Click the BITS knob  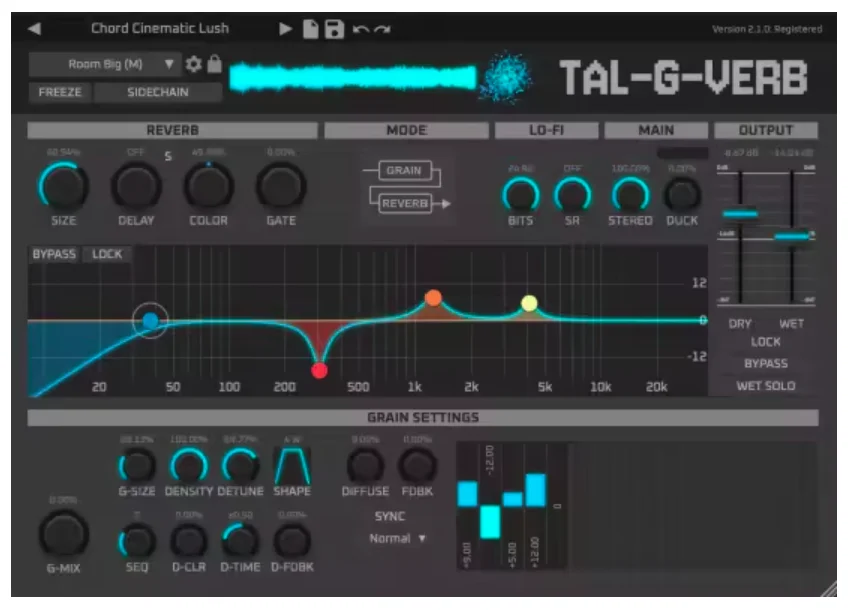point(521,195)
